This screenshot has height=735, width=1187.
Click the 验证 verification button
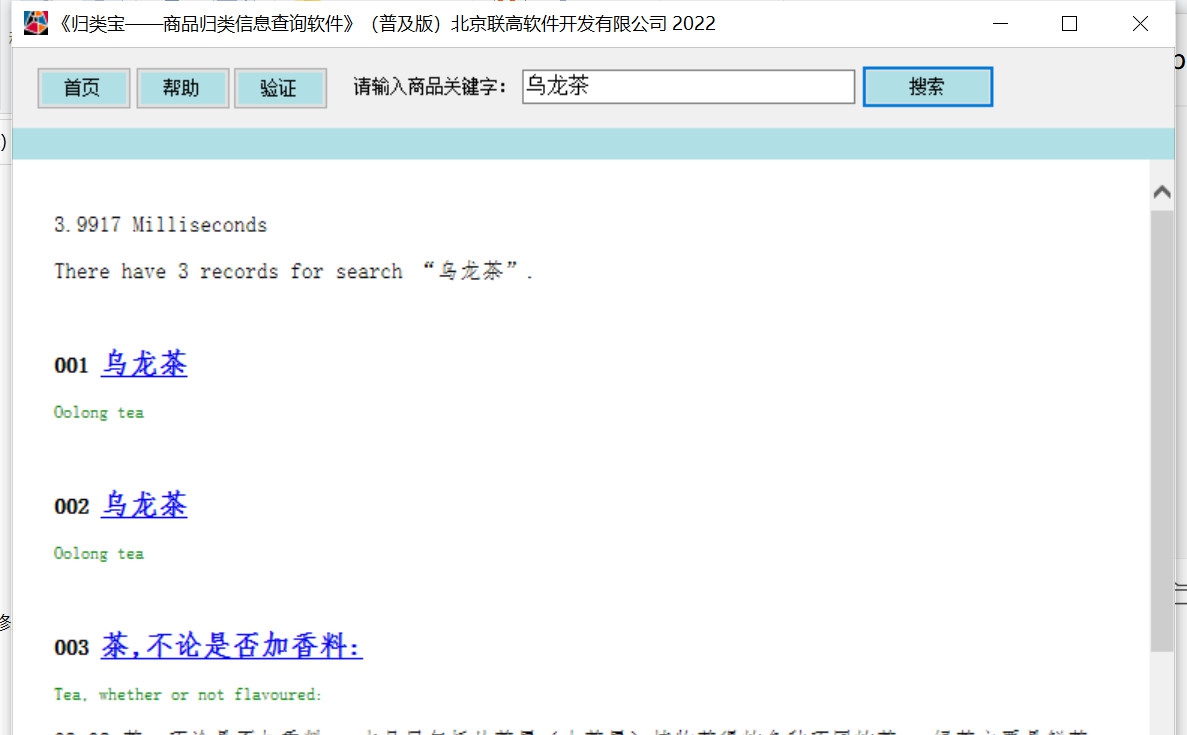pos(280,87)
